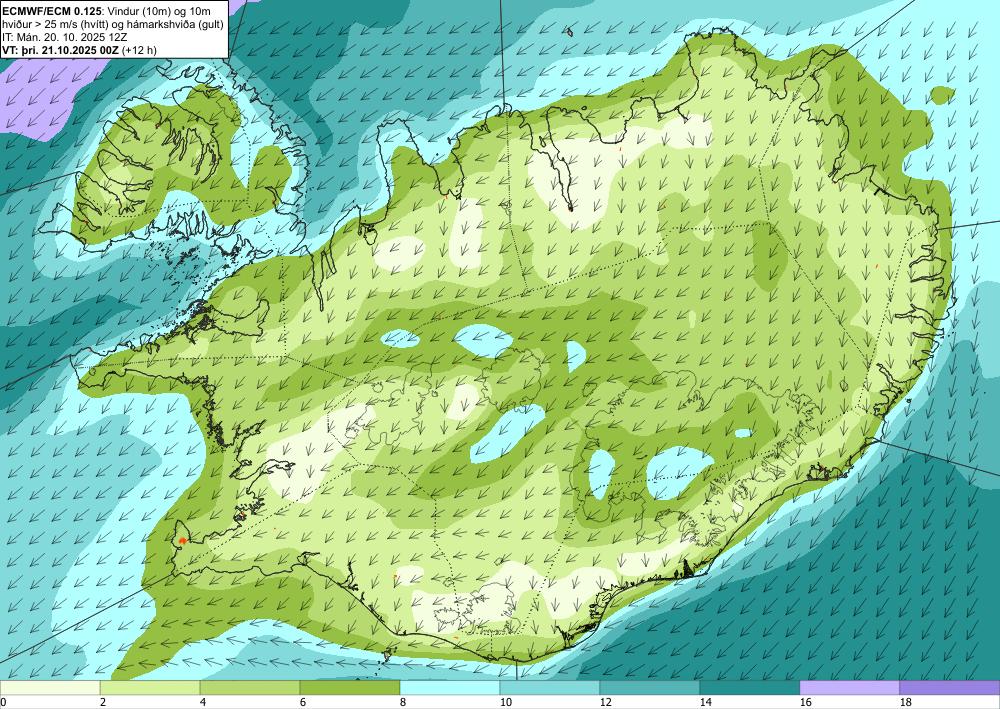Click the 6–8 m/s dark green legend swatch
The height and width of the screenshot is (709, 1000).
(x=349, y=688)
